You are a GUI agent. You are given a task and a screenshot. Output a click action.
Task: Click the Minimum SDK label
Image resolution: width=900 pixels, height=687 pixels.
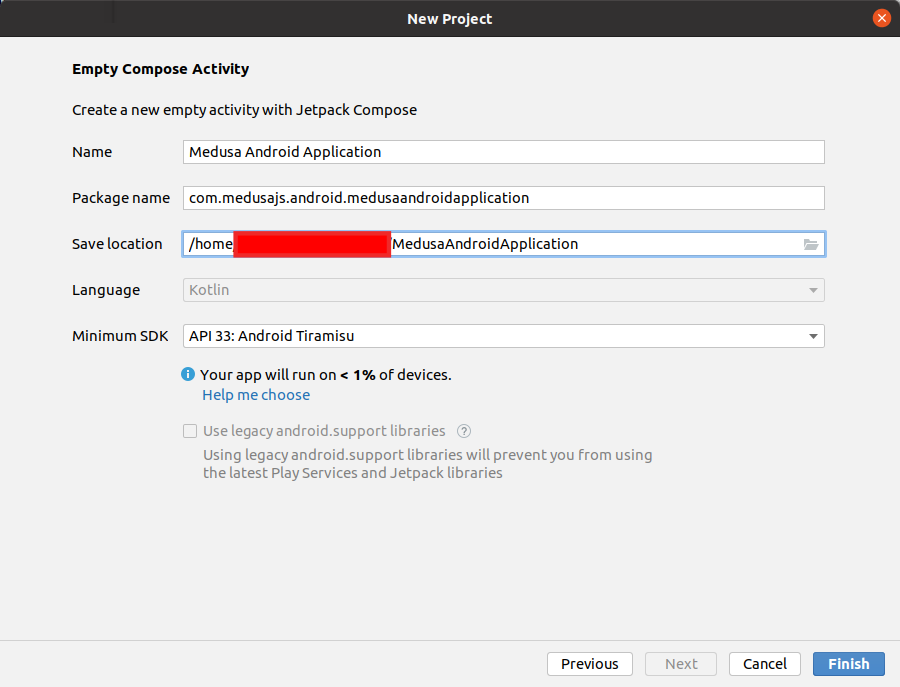(120, 336)
